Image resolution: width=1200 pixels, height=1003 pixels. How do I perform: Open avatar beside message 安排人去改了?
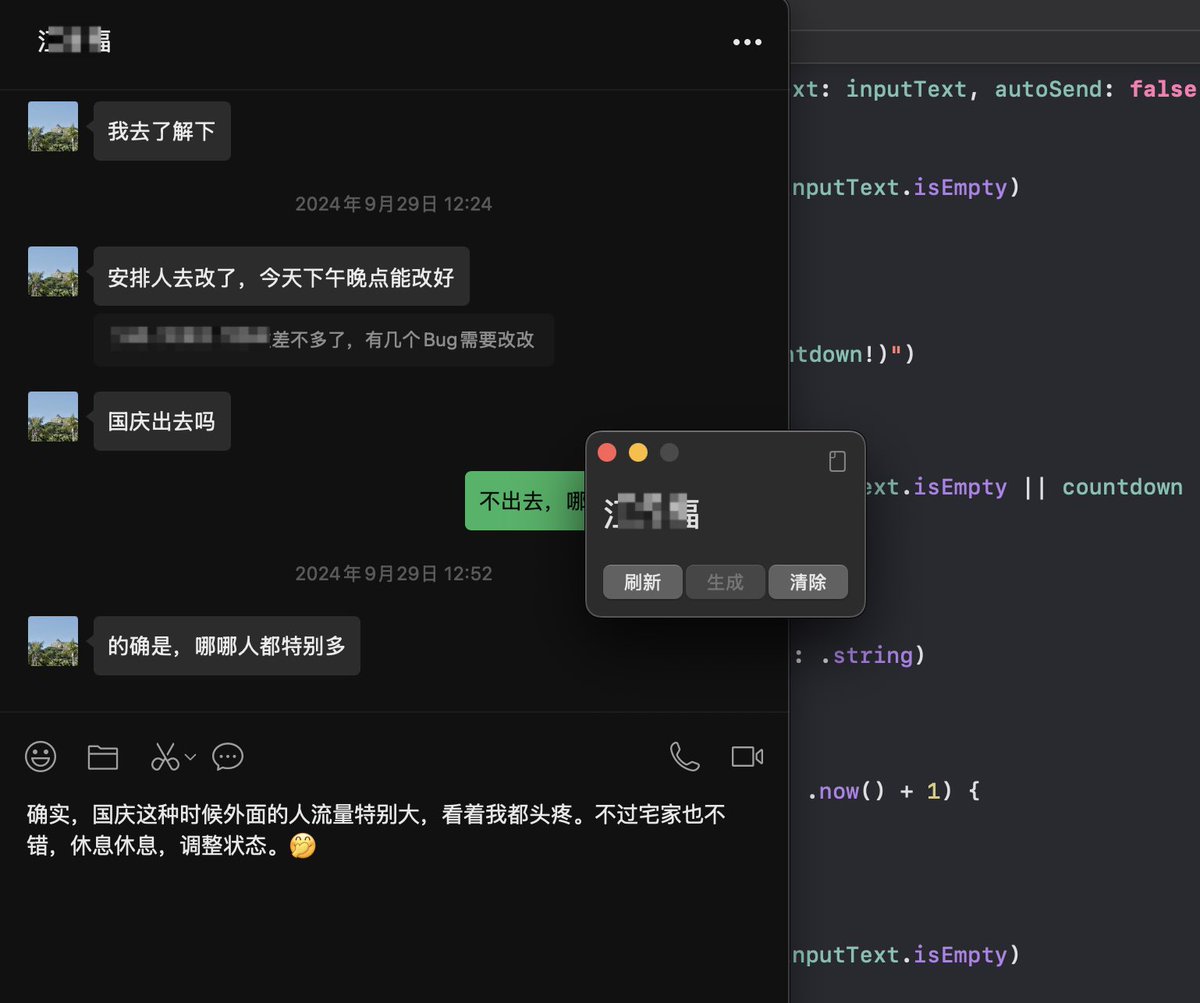53,272
